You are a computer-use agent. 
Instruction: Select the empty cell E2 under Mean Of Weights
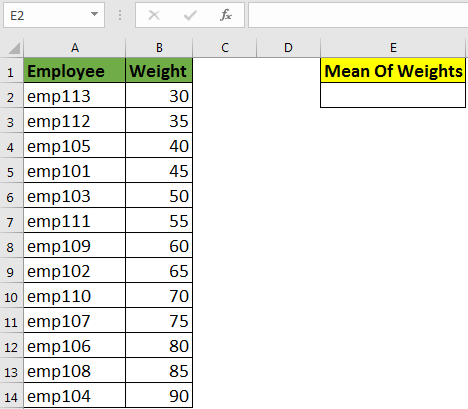point(393,95)
